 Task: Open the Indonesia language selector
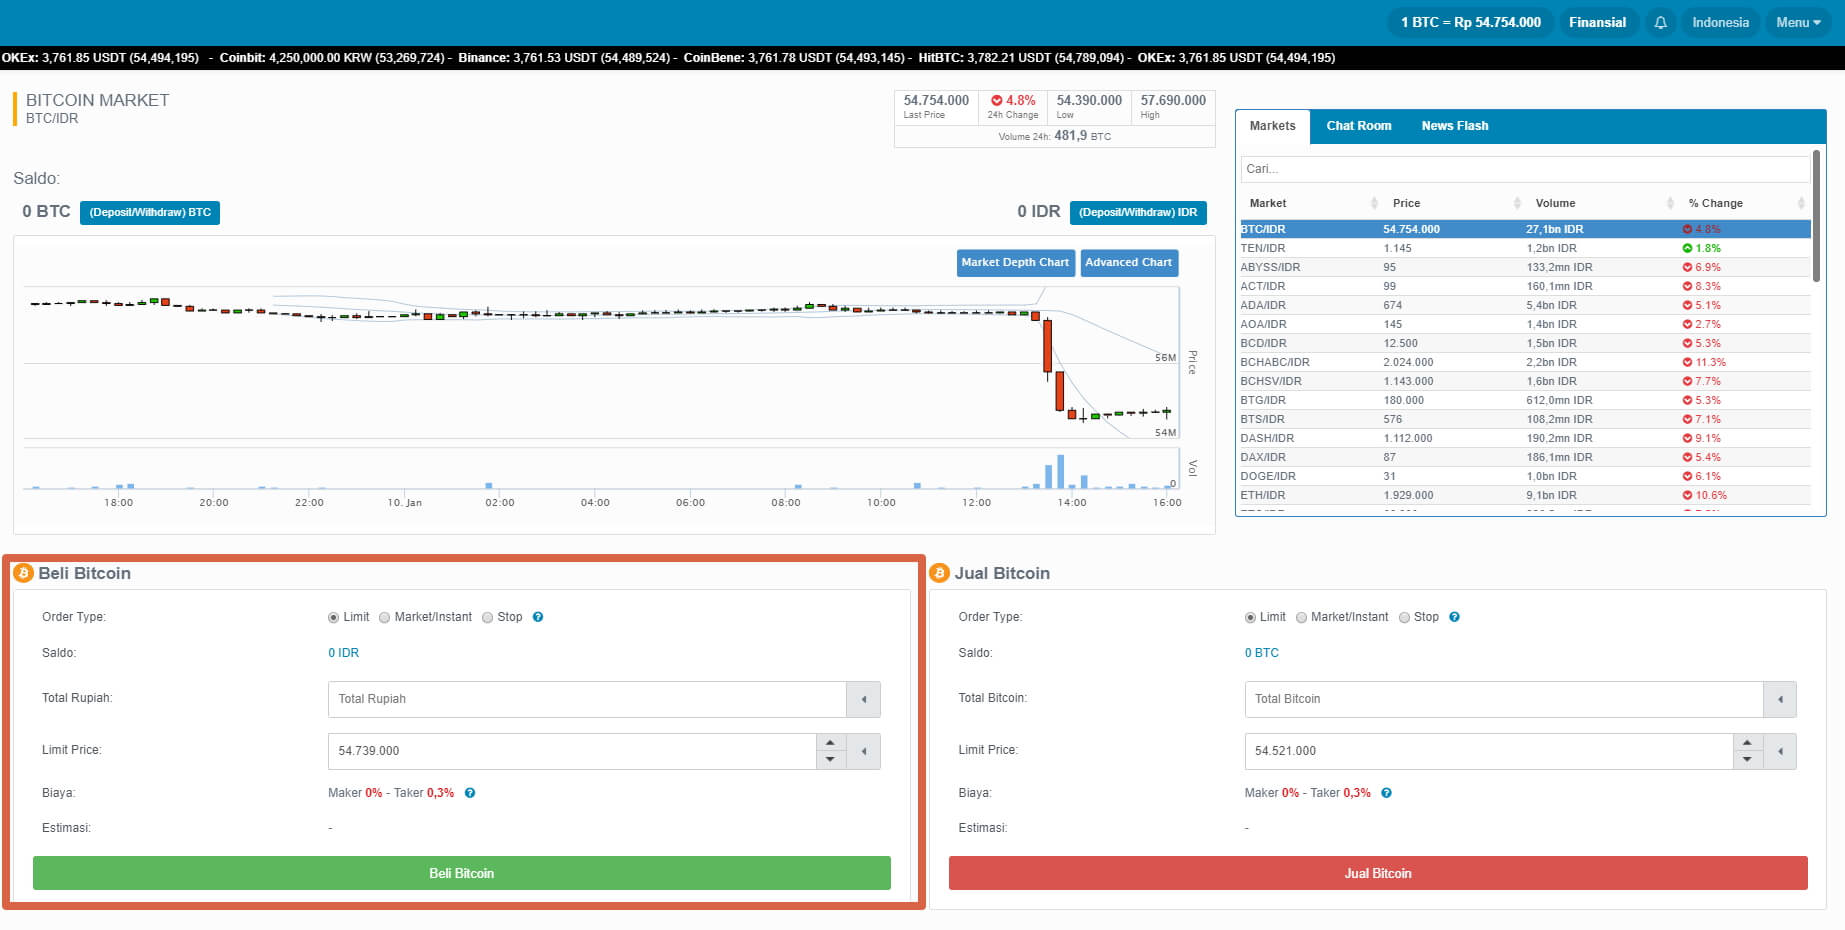pyautogui.click(x=1720, y=22)
